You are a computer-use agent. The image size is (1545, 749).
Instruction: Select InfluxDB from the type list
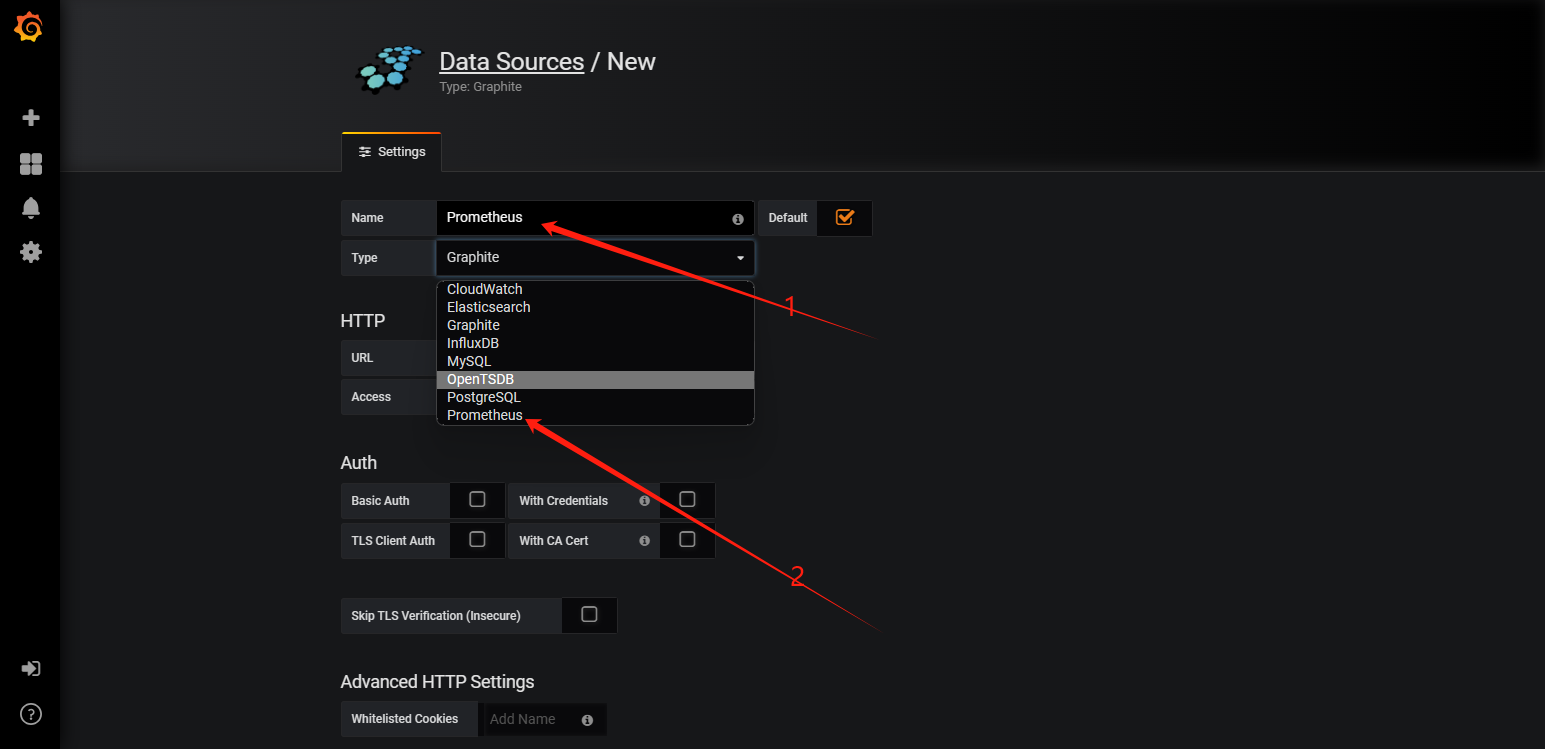pyautogui.click(x=595, y=343)
